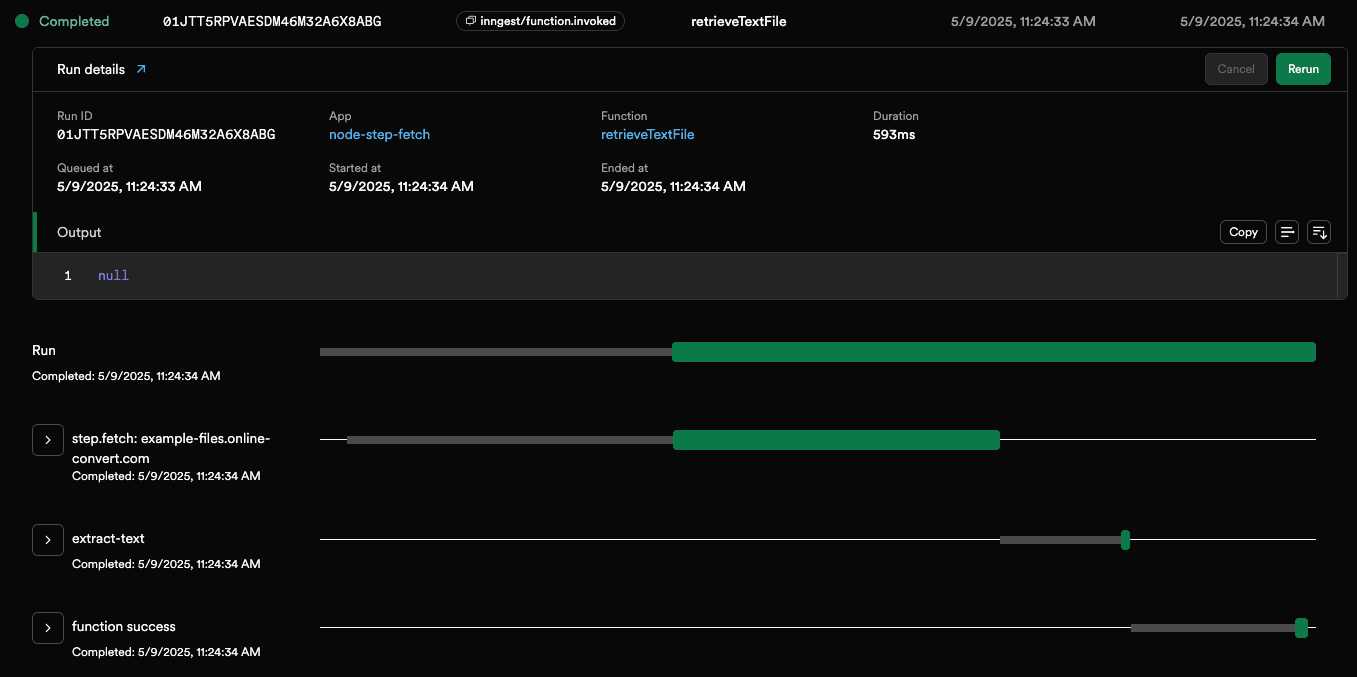The image size is (1357, 677).
Task: Click the green Completed status dot
Action: pyautogui.click(x=21, y=20)
